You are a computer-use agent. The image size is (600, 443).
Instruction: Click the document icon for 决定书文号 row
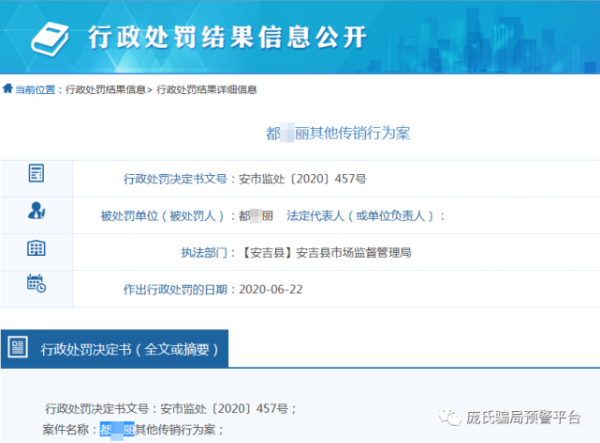pos(37,172)
